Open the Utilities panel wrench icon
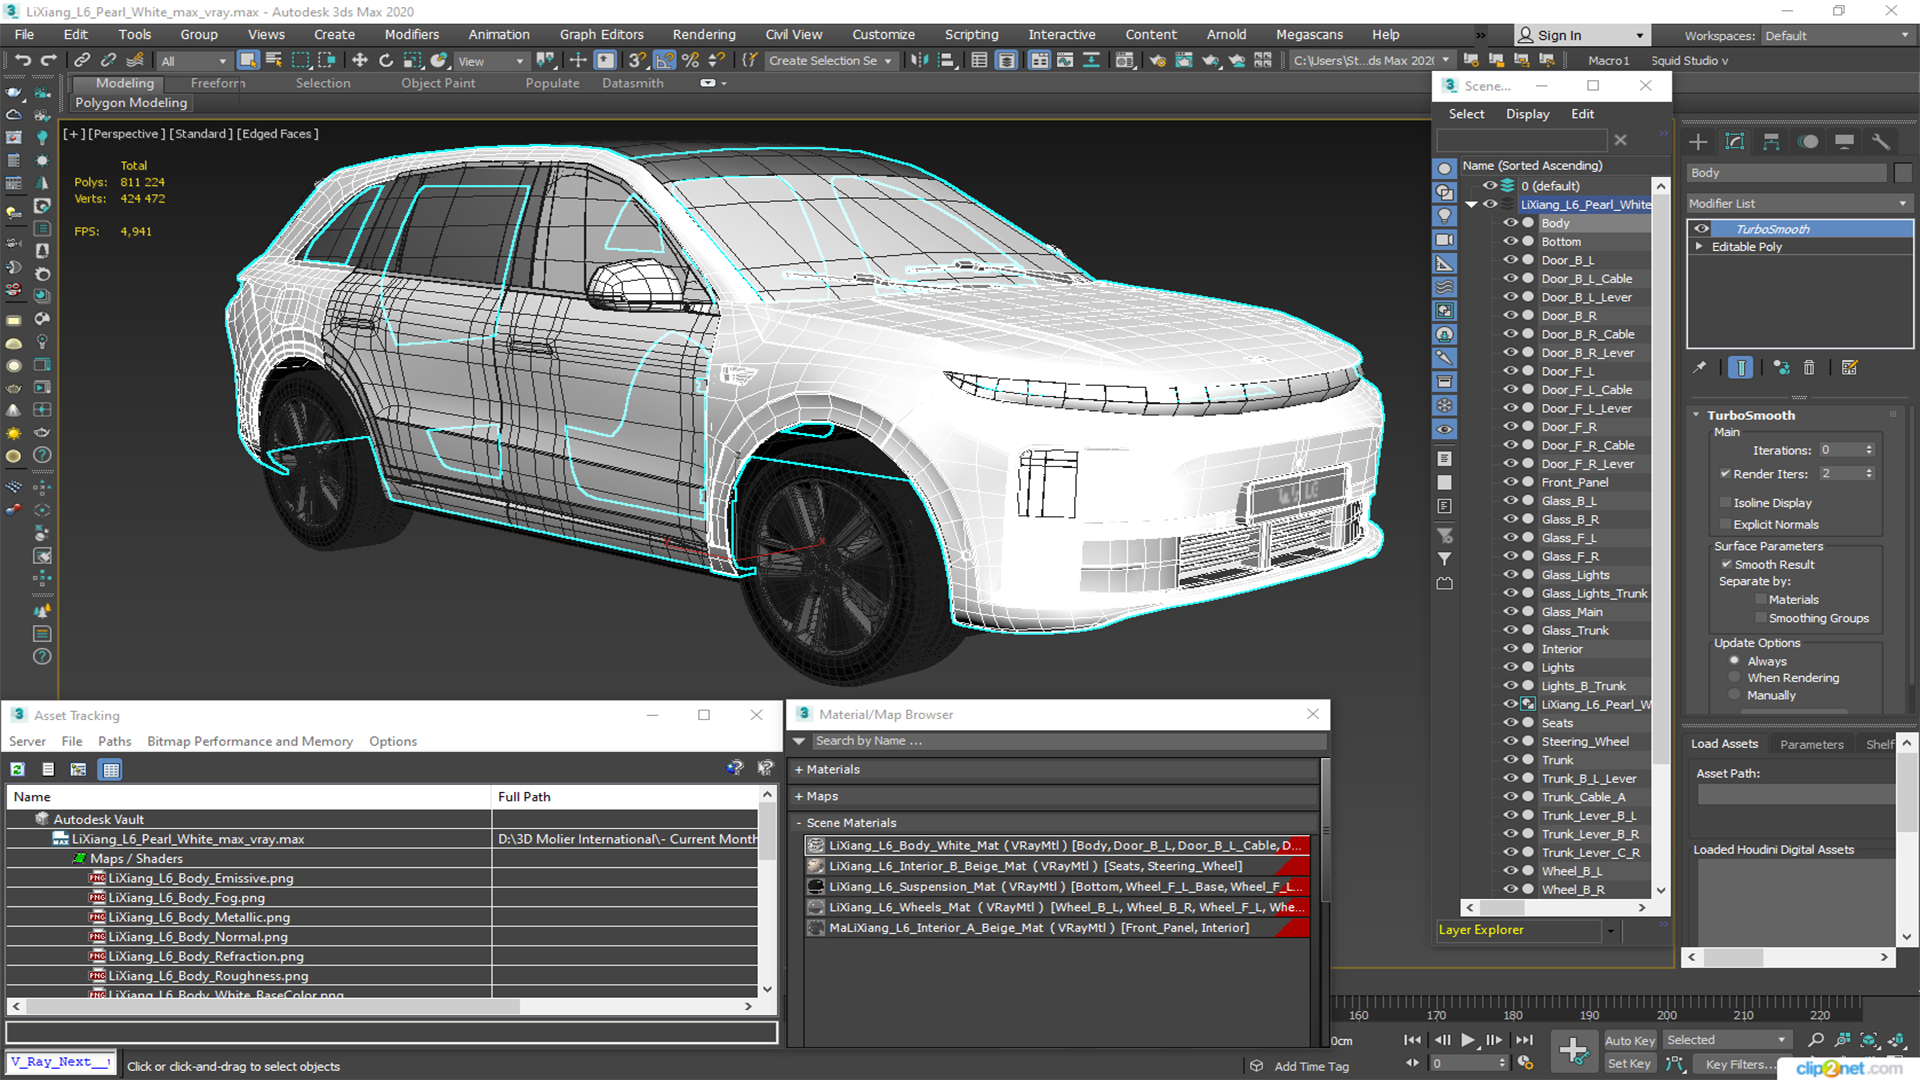The image size is (1920, 1080). [x=1881, y=142]
